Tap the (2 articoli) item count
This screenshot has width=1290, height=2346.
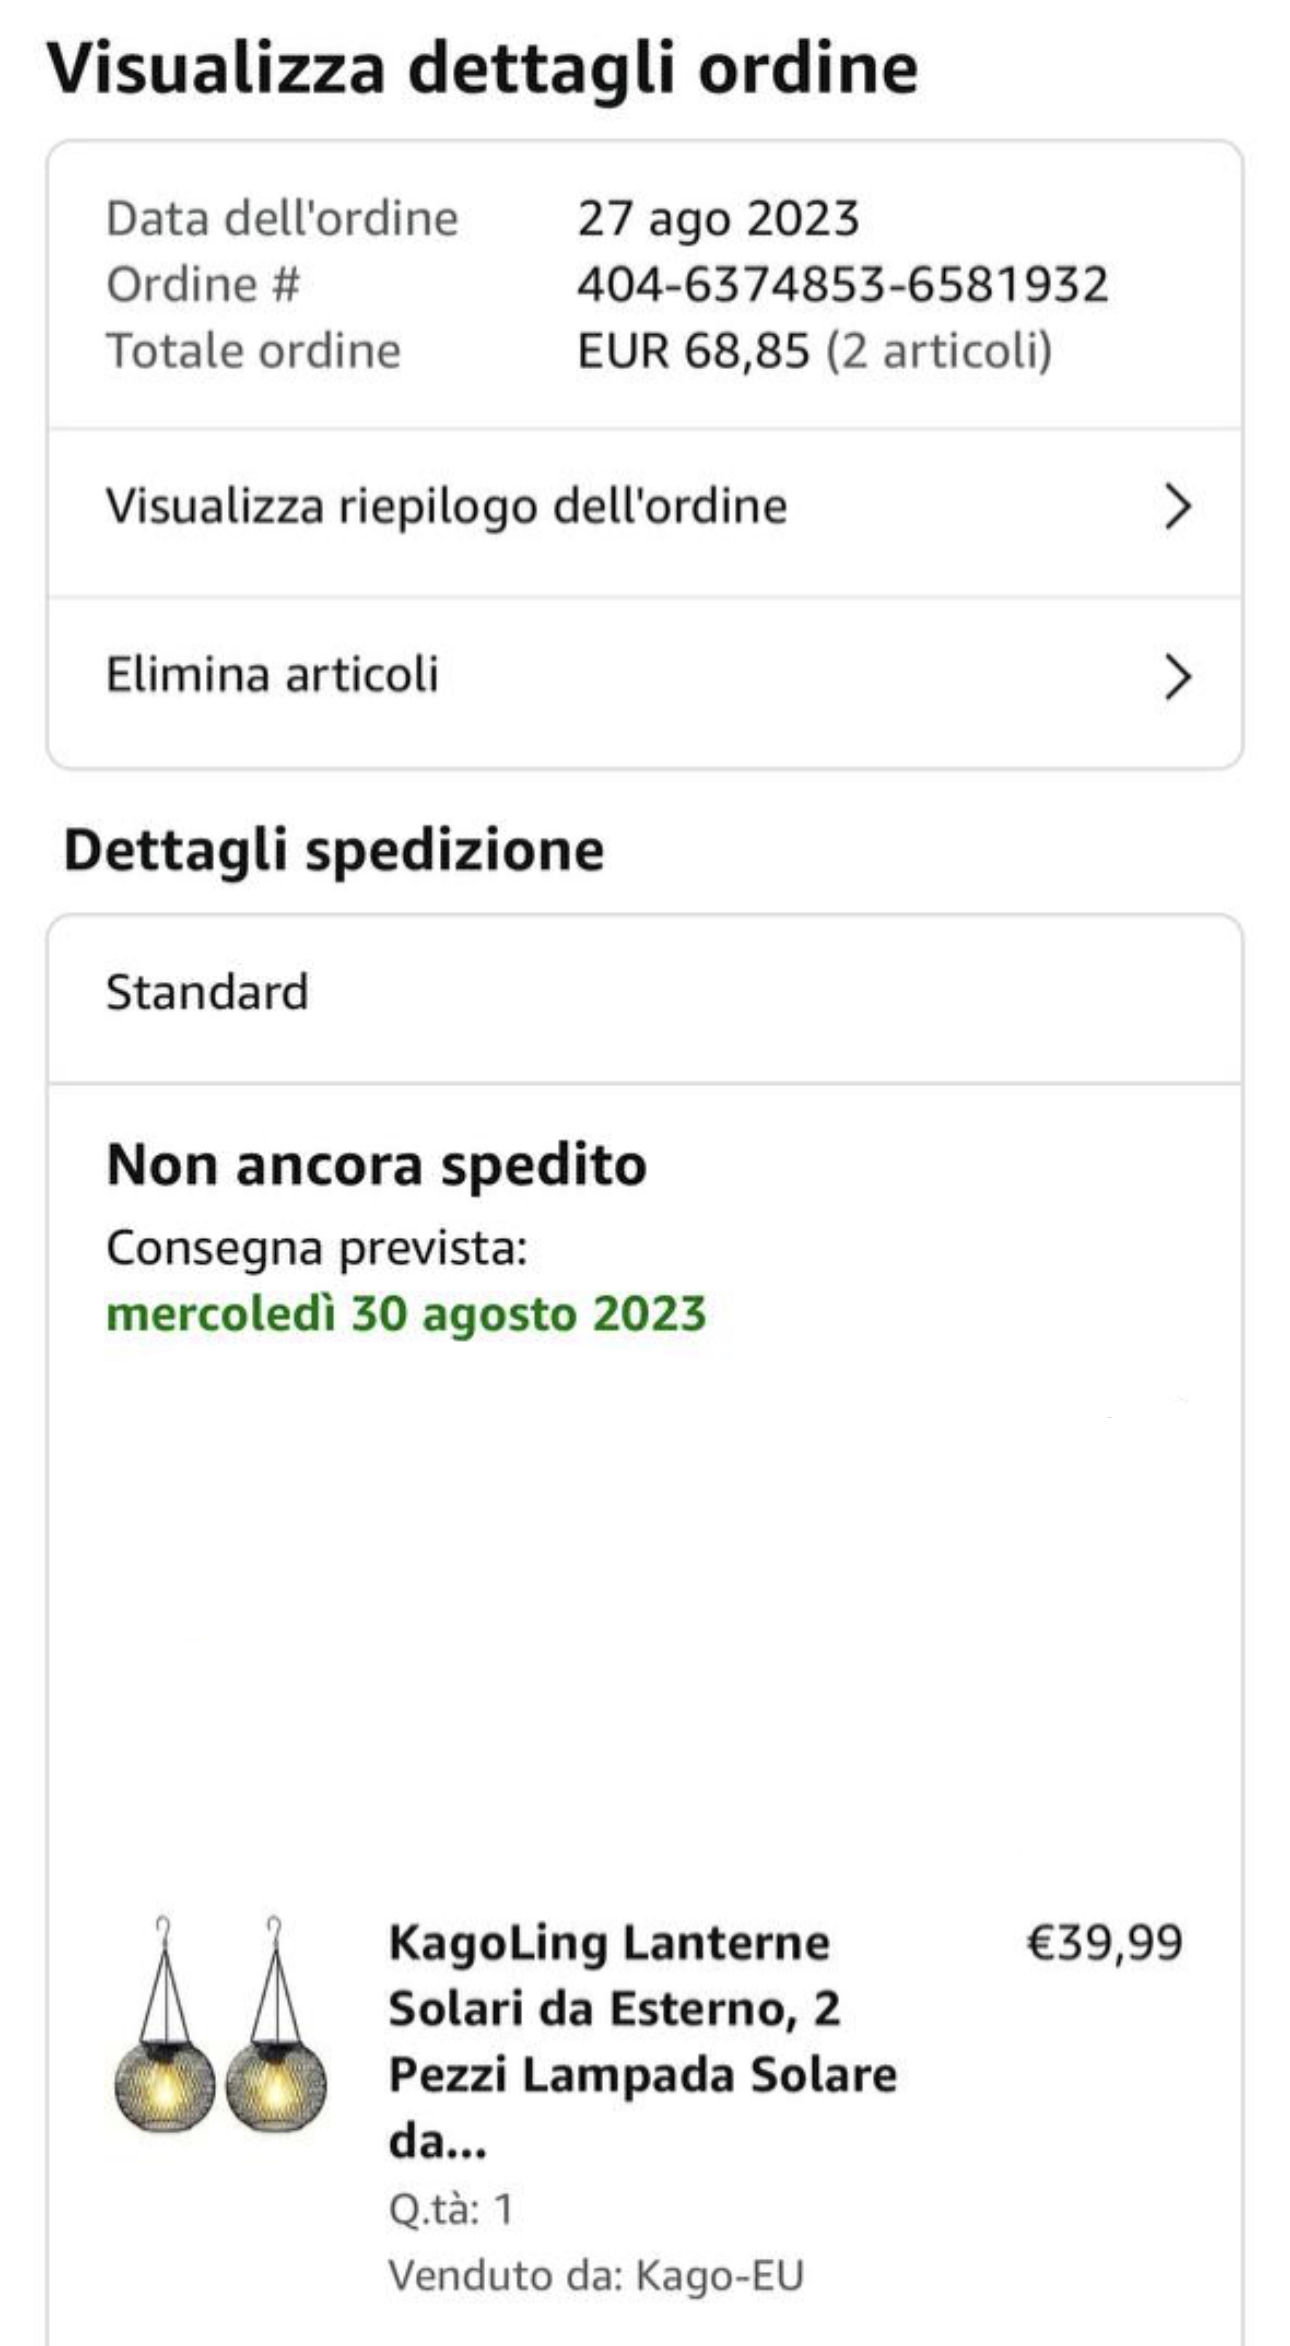coord(939,351)
